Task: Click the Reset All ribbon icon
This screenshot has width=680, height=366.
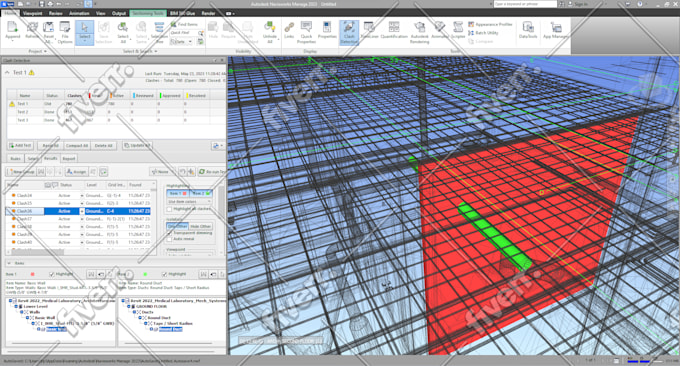Action: tap(48, 32)
